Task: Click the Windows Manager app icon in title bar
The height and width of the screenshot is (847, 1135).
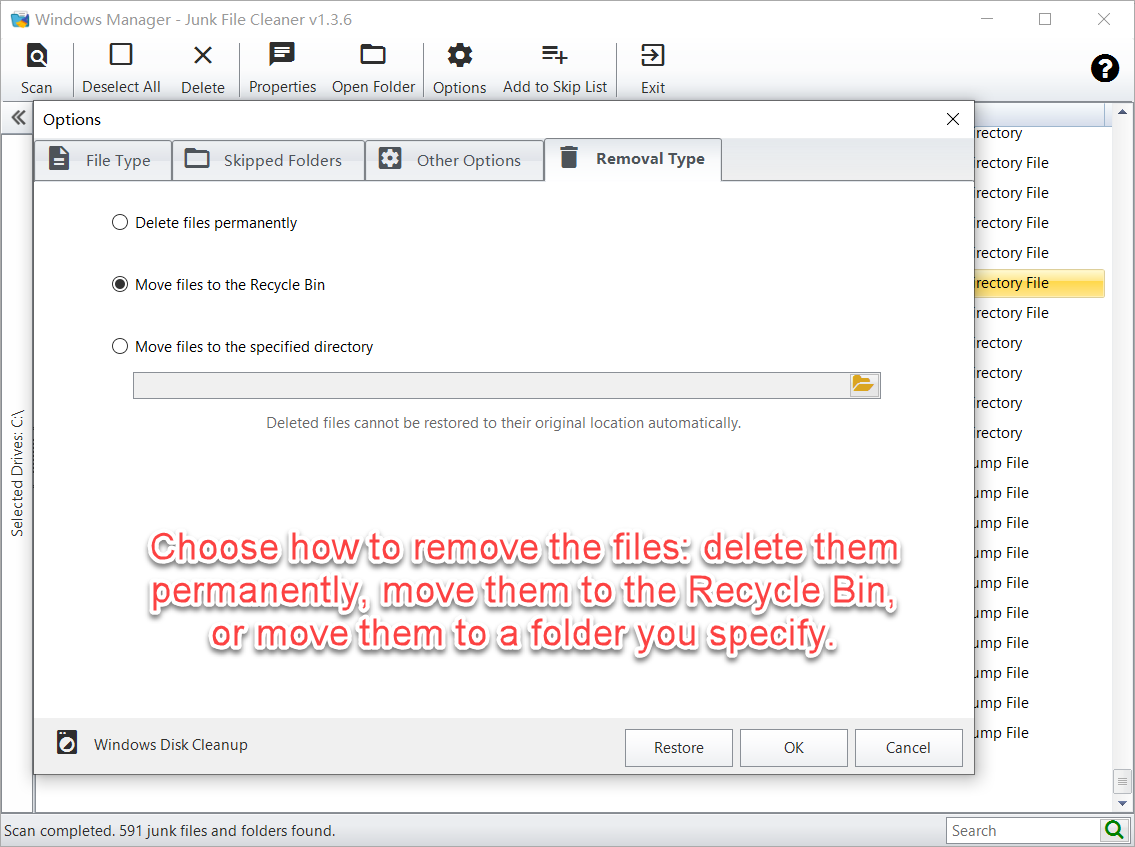Action: 20,20
